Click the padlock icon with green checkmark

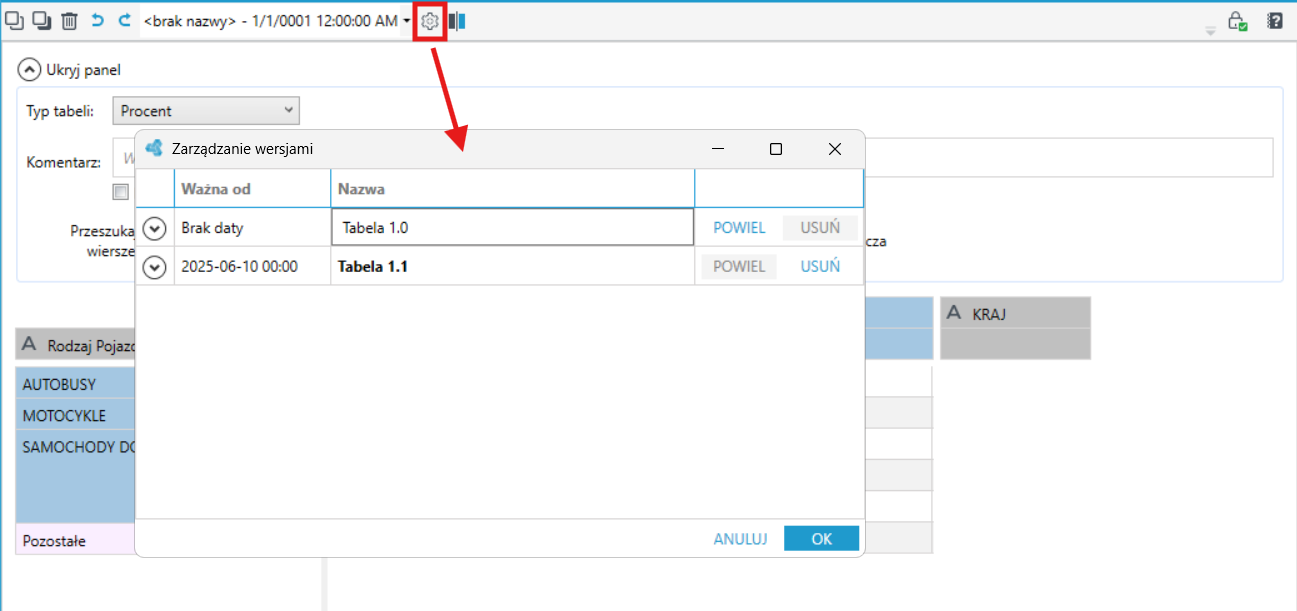pos(1238,21)
